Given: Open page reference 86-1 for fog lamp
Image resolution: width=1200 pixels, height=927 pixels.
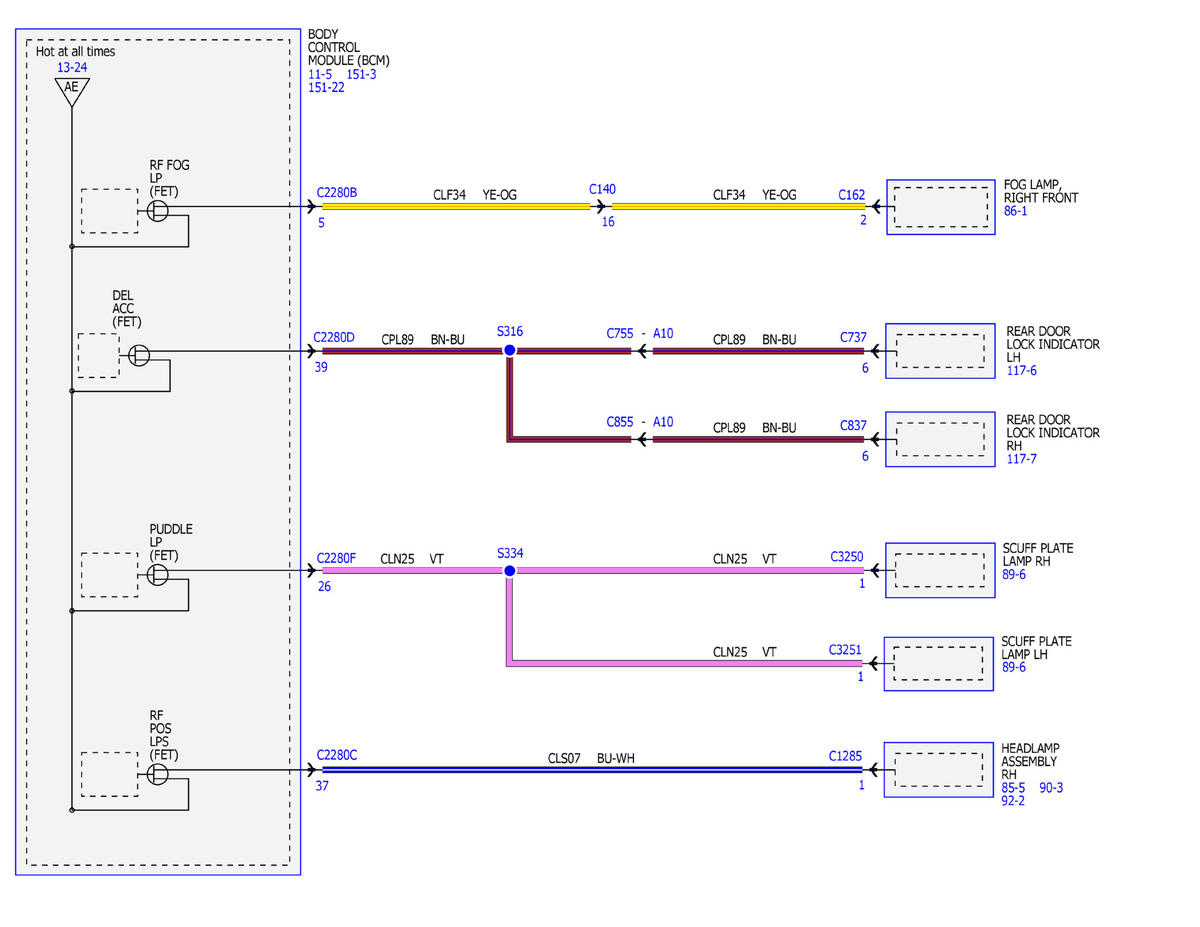Looking at the screenshot, I should pyautogui.click(x=1016, y=212).
